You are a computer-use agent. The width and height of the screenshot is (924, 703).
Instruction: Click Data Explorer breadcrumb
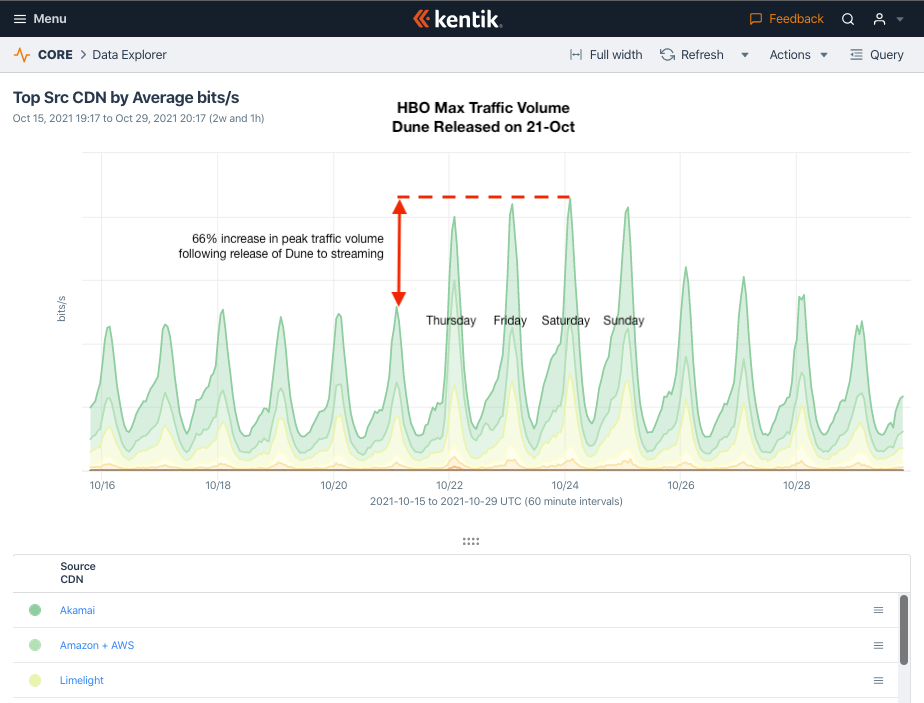tap(130, 55)
